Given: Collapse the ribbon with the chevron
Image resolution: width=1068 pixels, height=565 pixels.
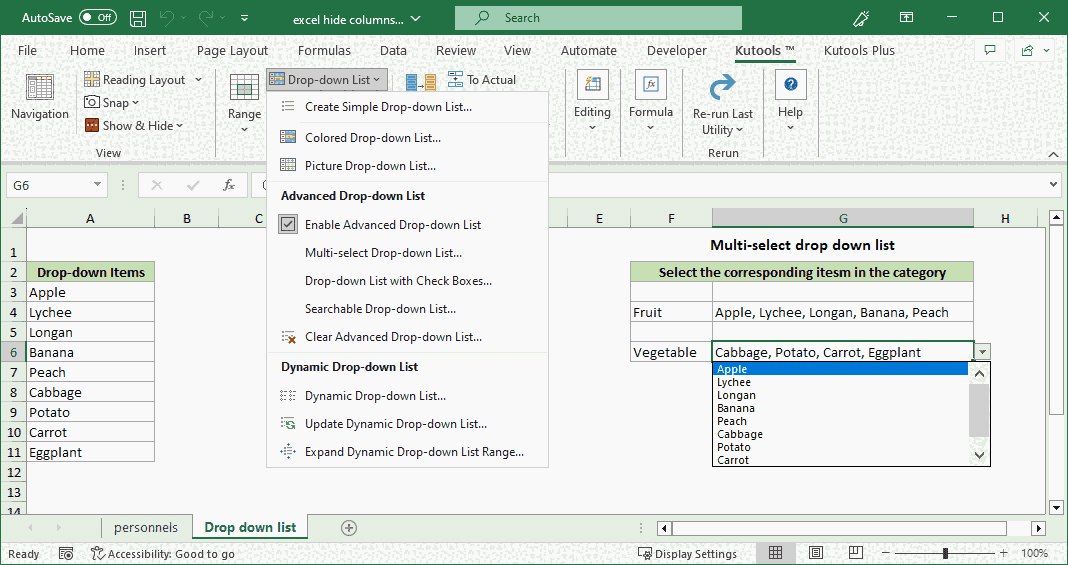Looking at the screenshot, I should point(1054,157).
